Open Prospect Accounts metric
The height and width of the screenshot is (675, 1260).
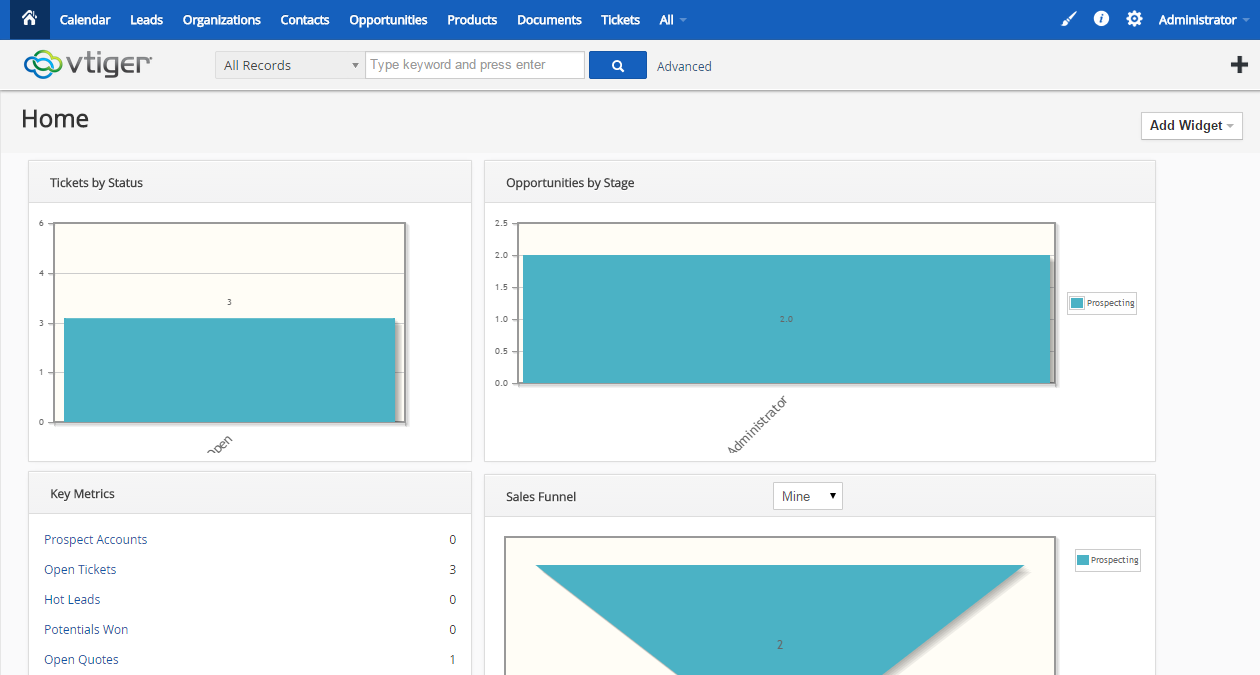[95, 539]
